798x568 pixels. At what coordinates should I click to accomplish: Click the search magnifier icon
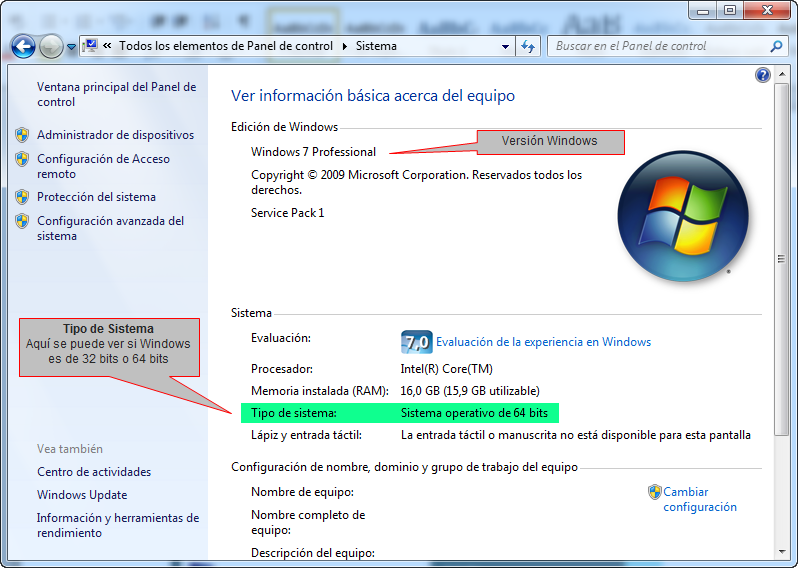[x=776, y=46]
